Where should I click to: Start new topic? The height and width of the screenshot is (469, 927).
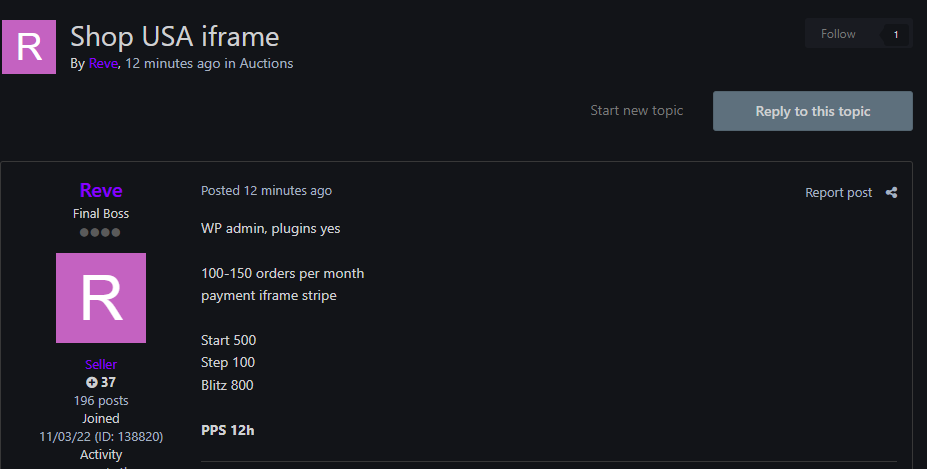click(x=637, y=111)
